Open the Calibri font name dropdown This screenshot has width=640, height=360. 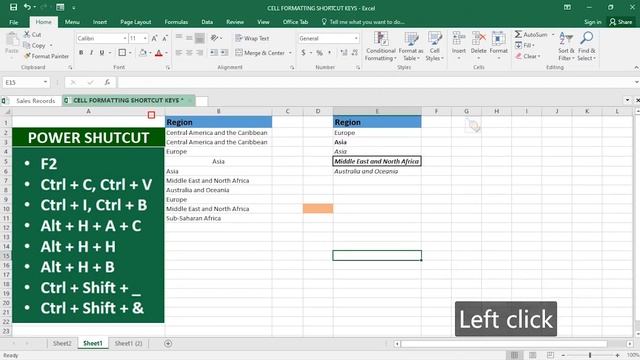point(125,38)
